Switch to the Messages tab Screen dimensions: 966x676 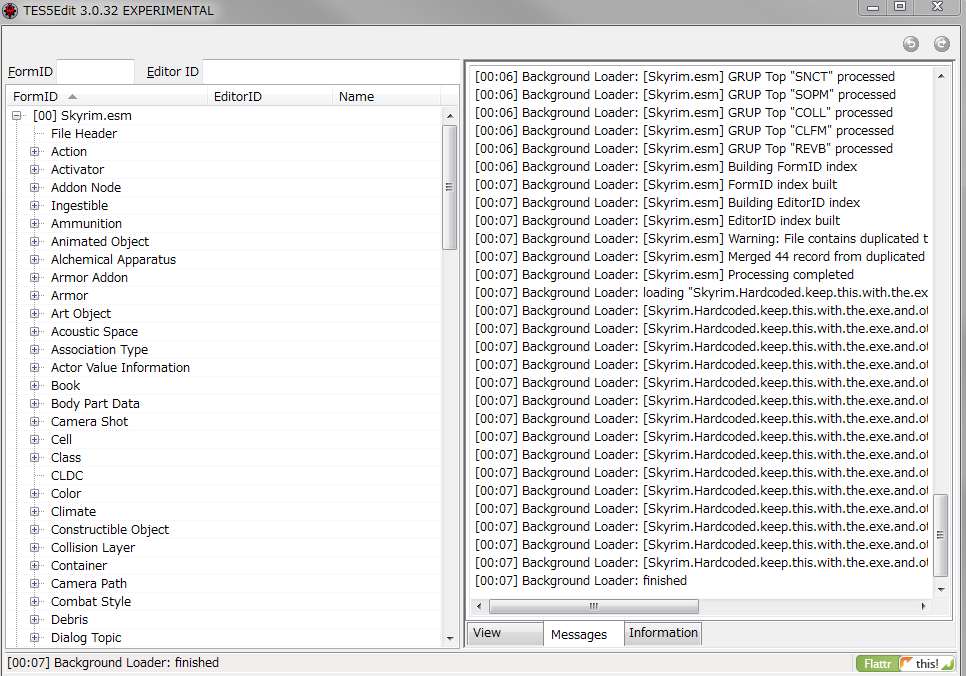pos(583,634)
